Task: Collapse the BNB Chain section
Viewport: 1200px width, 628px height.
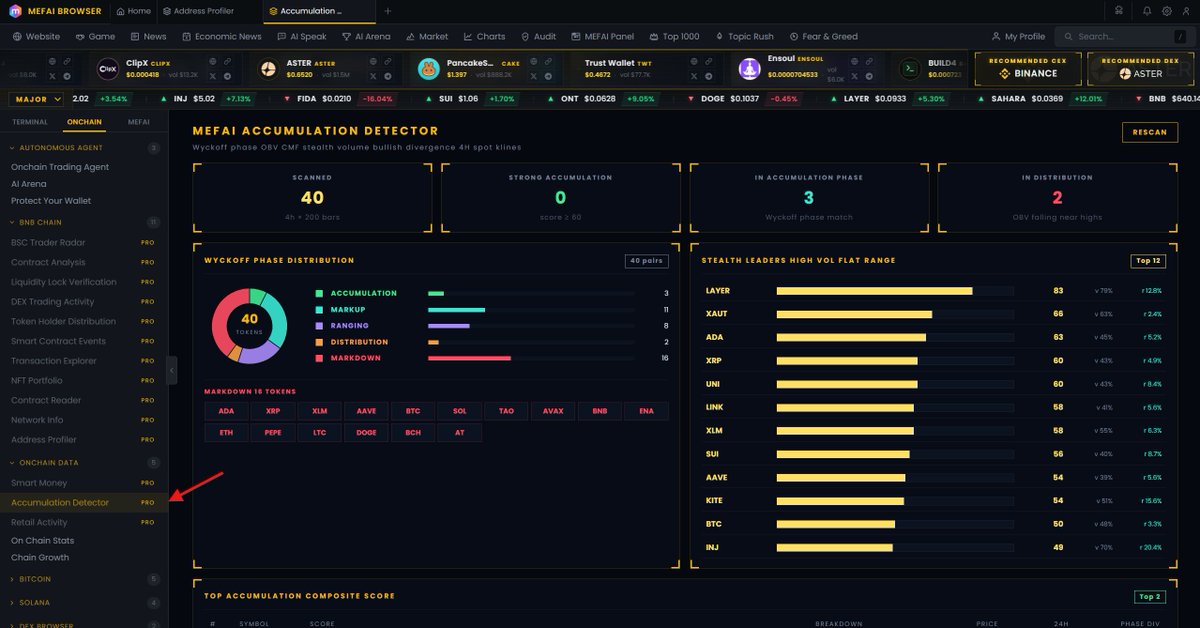Action: tap(84, 222)
